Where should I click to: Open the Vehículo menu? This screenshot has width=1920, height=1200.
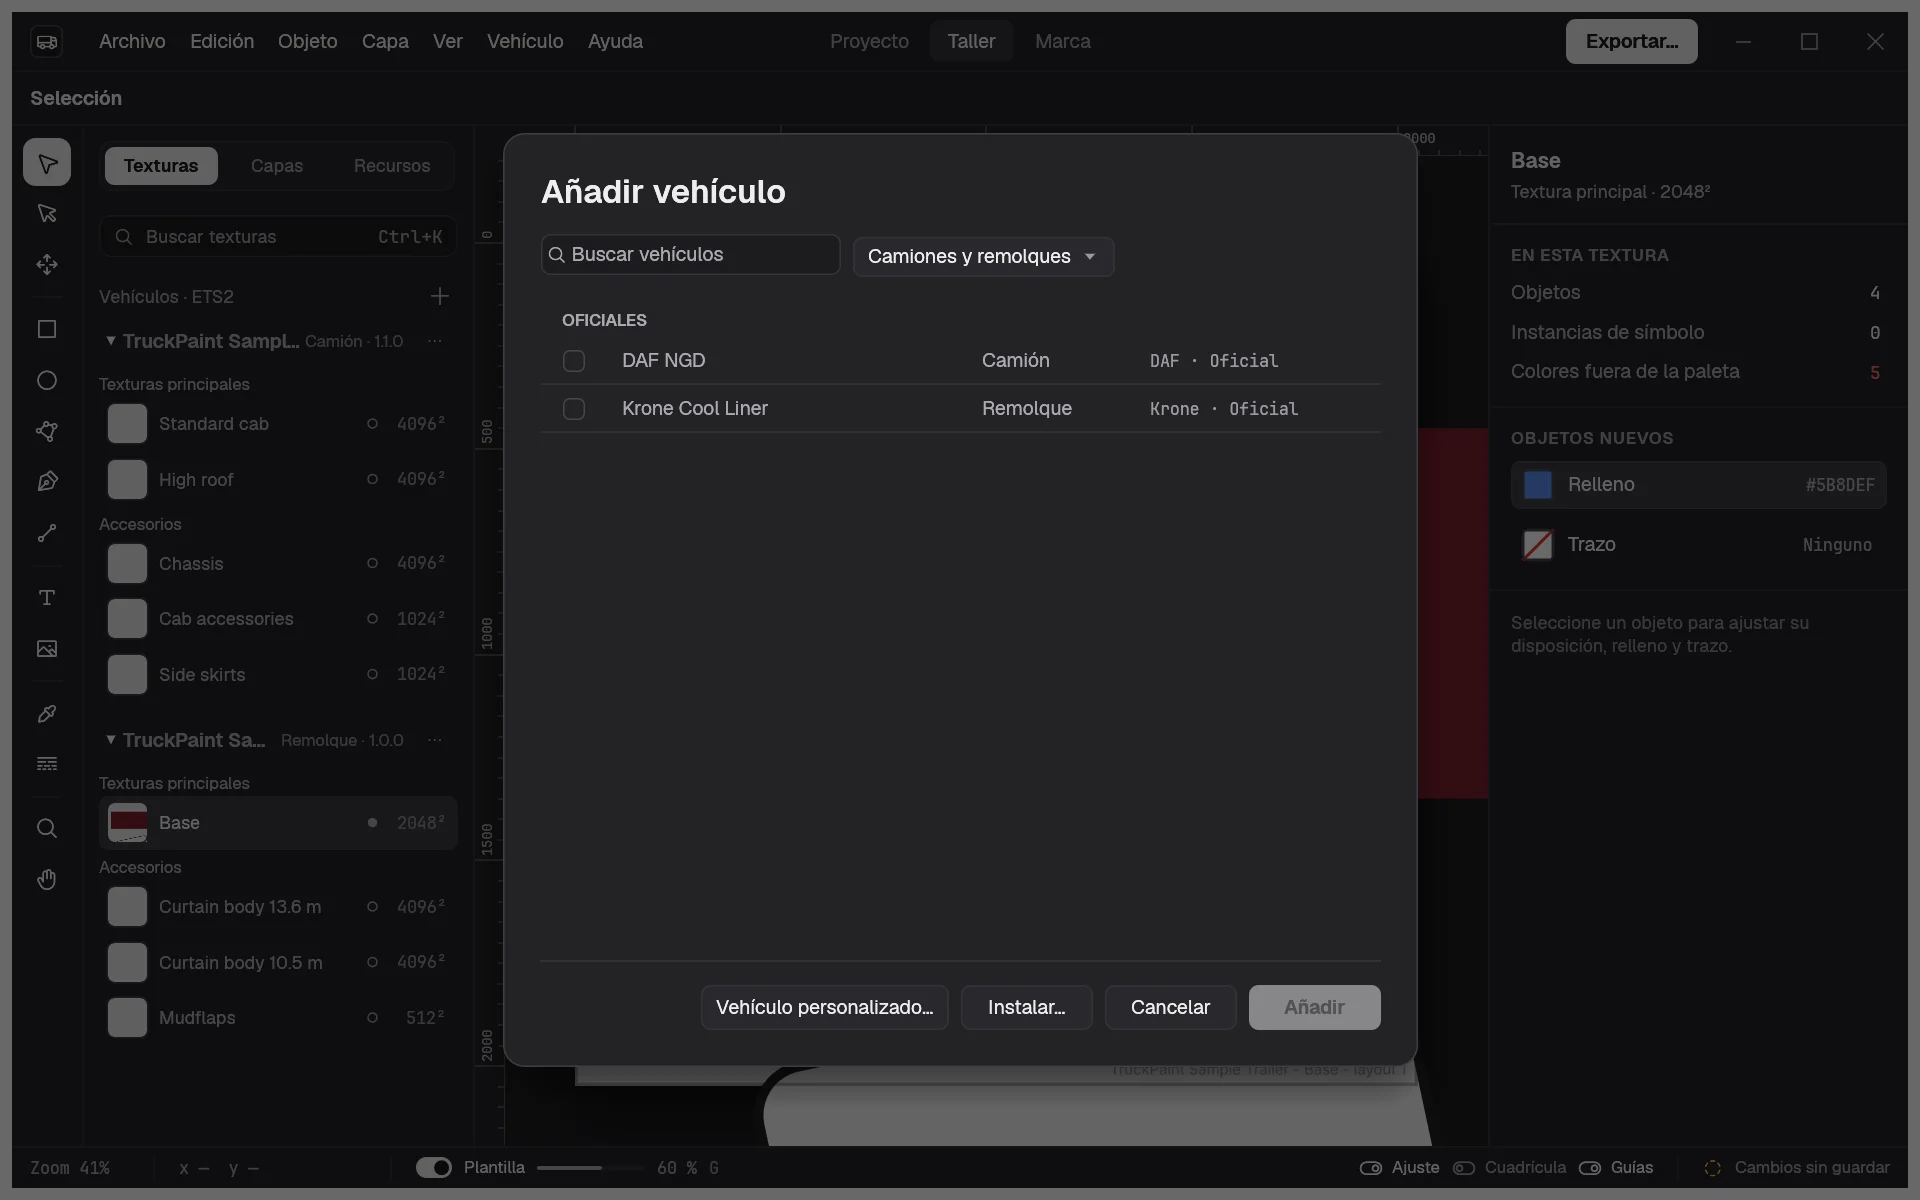(x=525, y=41)
